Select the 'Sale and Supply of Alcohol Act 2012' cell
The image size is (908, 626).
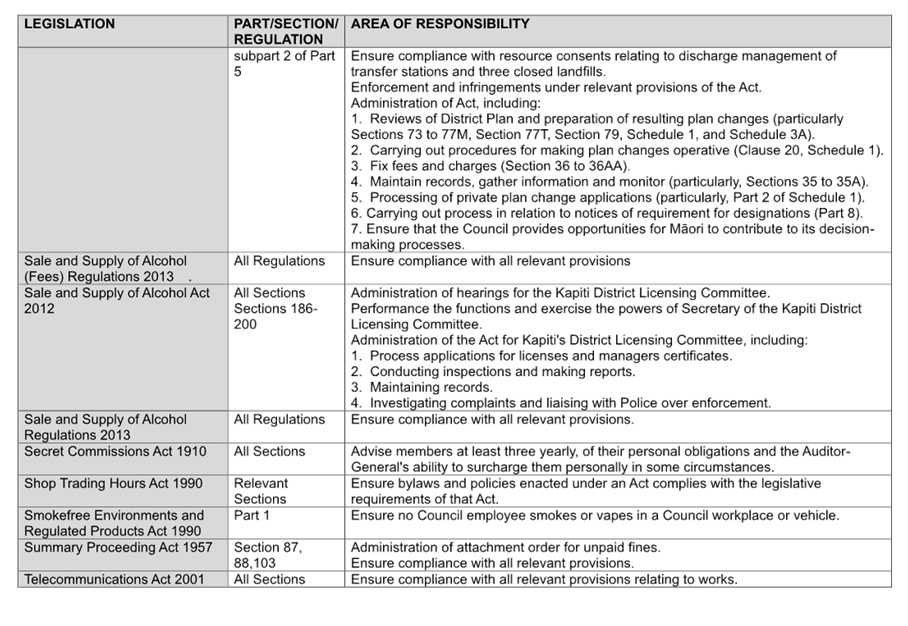pos(123,347)
